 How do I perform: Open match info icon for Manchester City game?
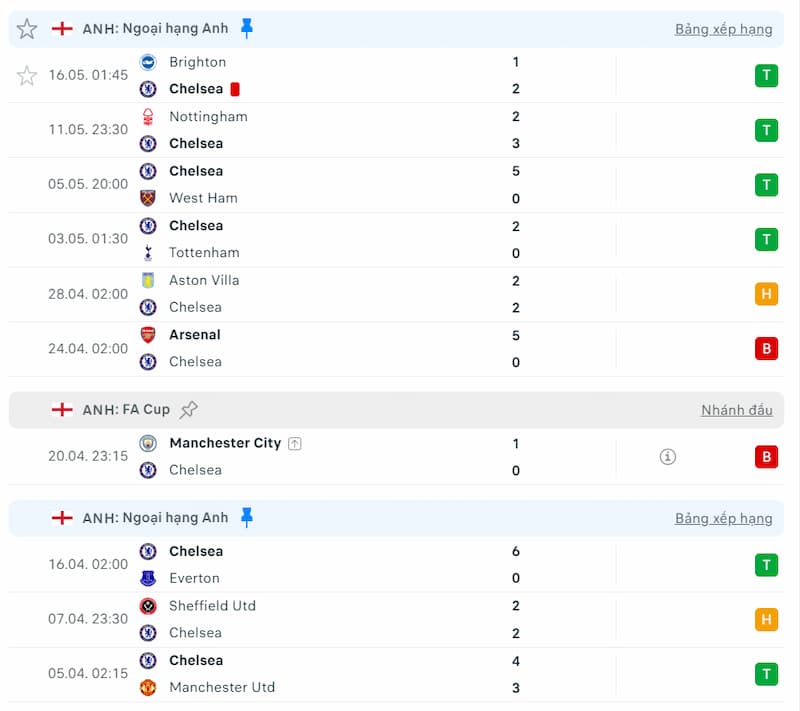click(668, 457)
